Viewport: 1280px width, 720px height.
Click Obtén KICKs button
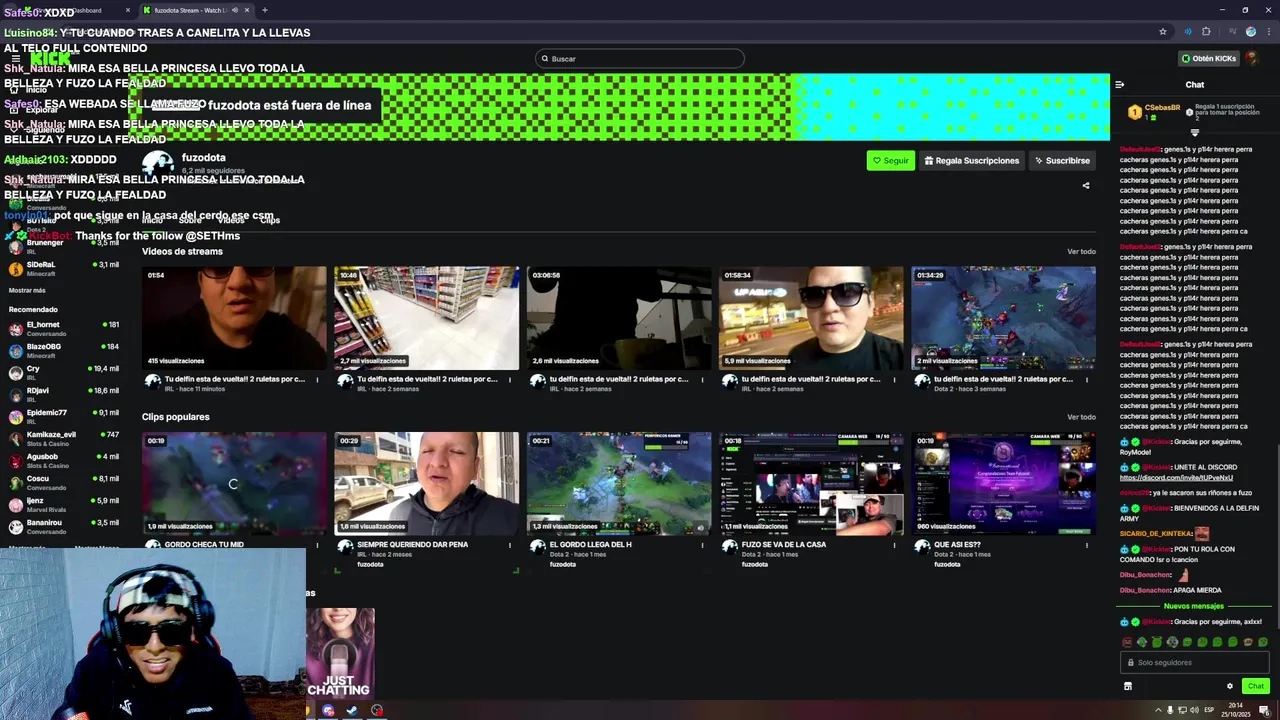click(1209, 58)
